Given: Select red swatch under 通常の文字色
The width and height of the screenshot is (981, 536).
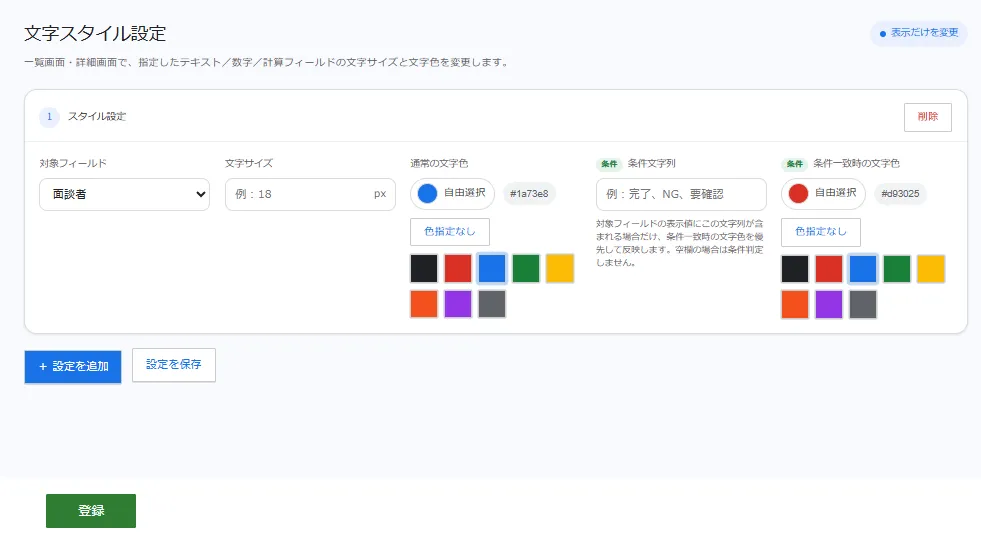Looking at the screenshot, I should pyautogui.click(x=458, y=269).
